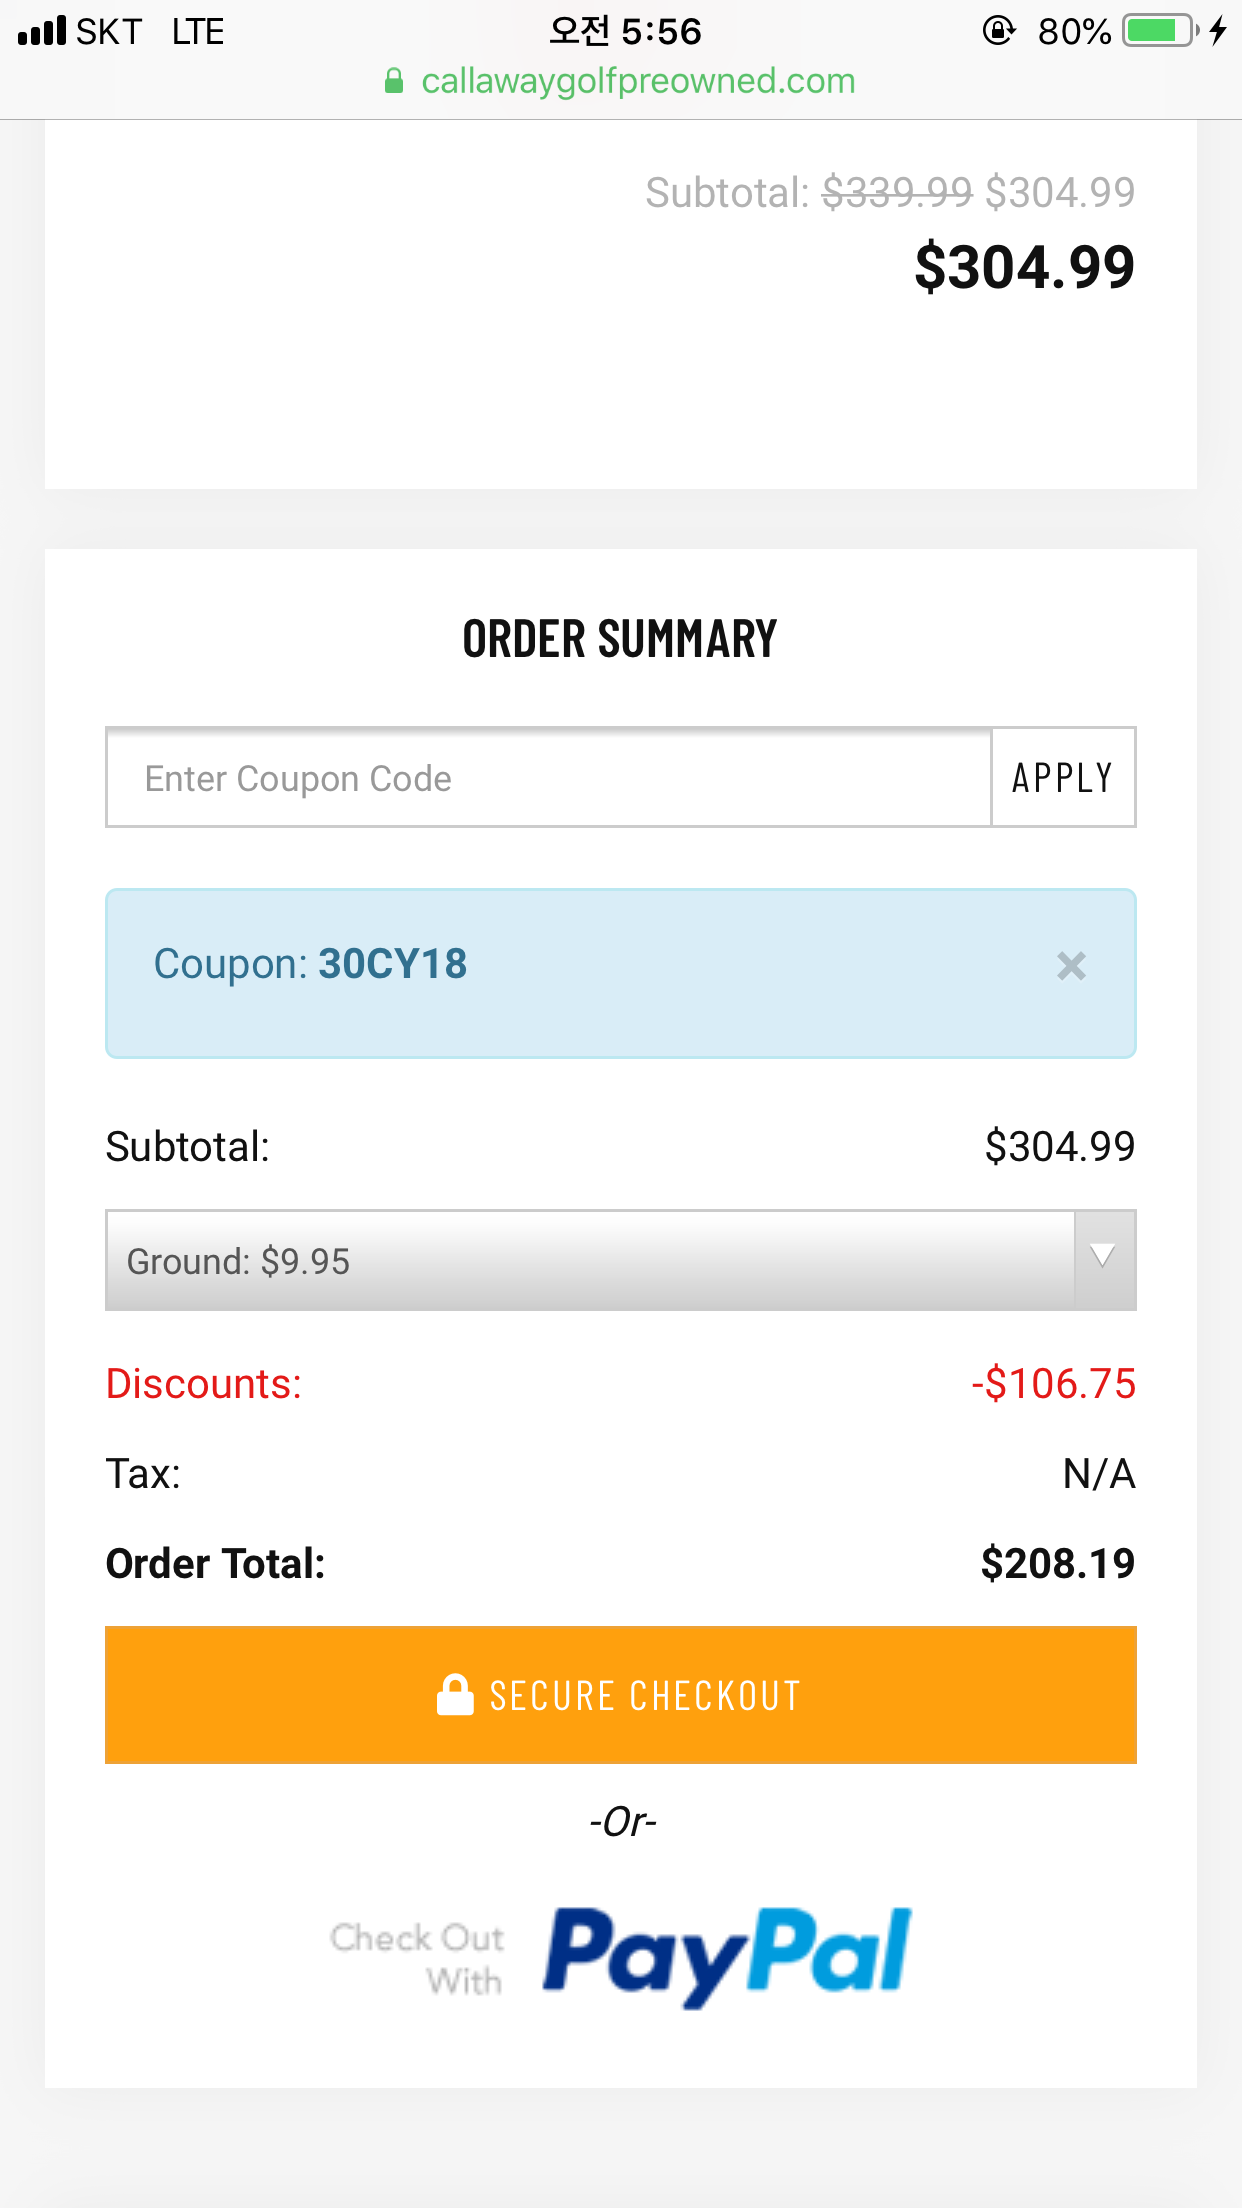Tap the applied coupon code 30CY18 text

coord(392,964)
